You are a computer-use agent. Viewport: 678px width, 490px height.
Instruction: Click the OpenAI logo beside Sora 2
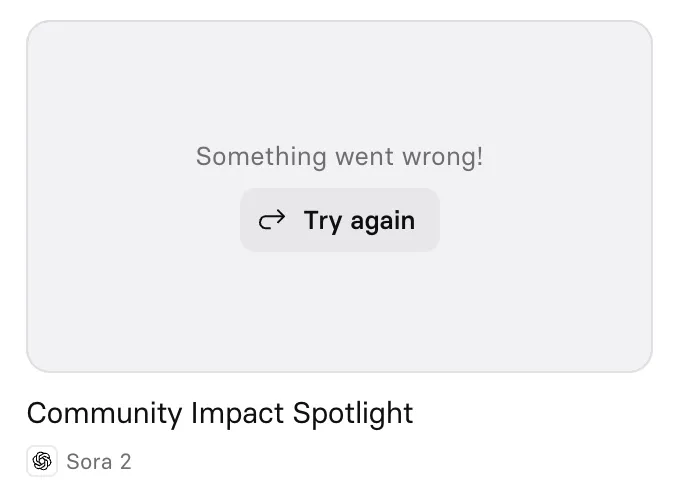[x=42, y=461]
